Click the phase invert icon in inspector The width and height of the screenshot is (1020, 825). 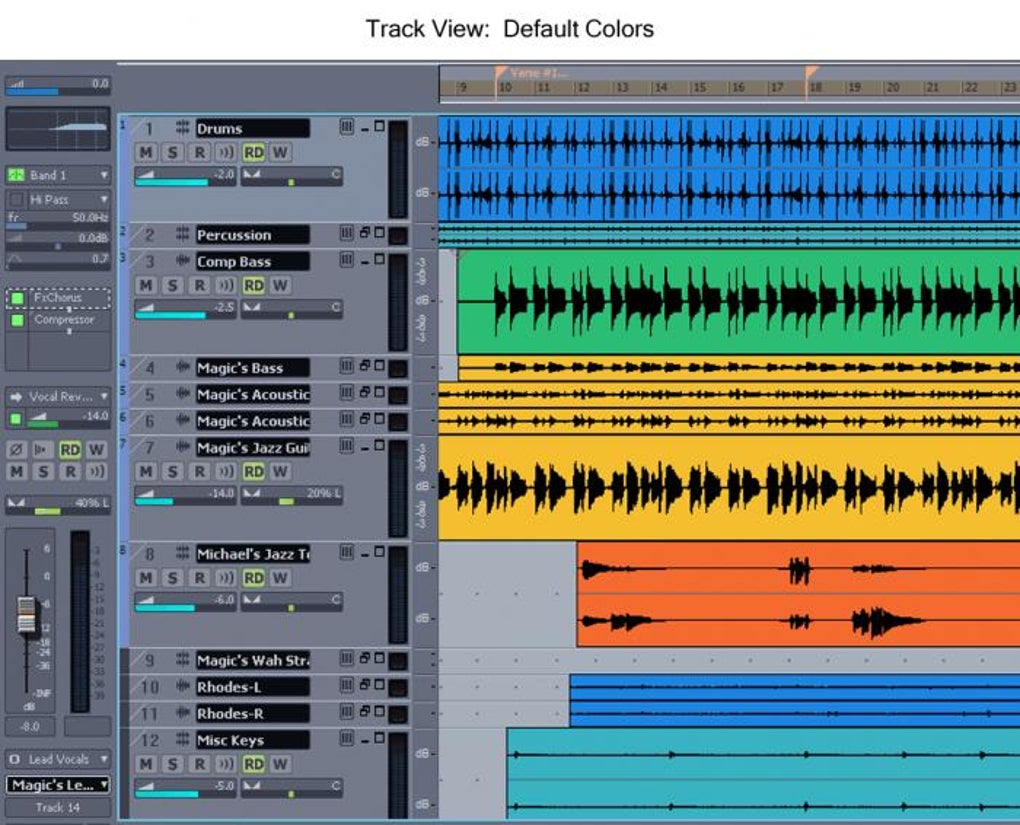tap(17, 450)
